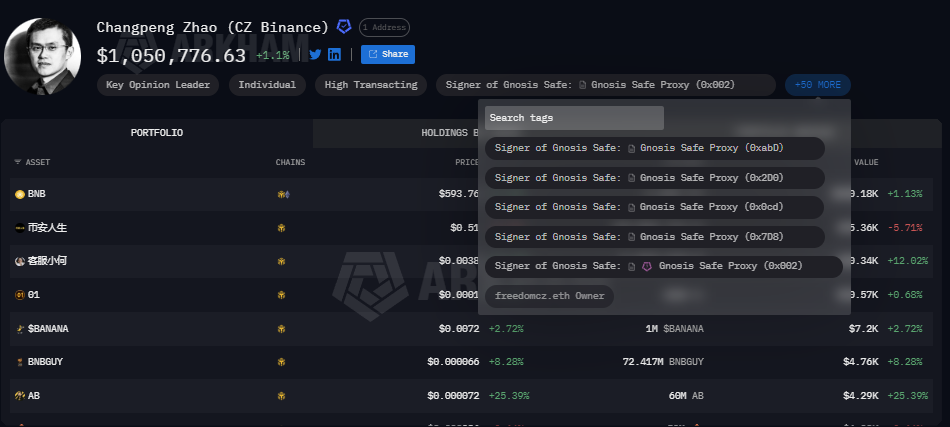Click the chain icon in the BNBGUY row
Viewport: 950px width, 427px height.
point(281,362)
